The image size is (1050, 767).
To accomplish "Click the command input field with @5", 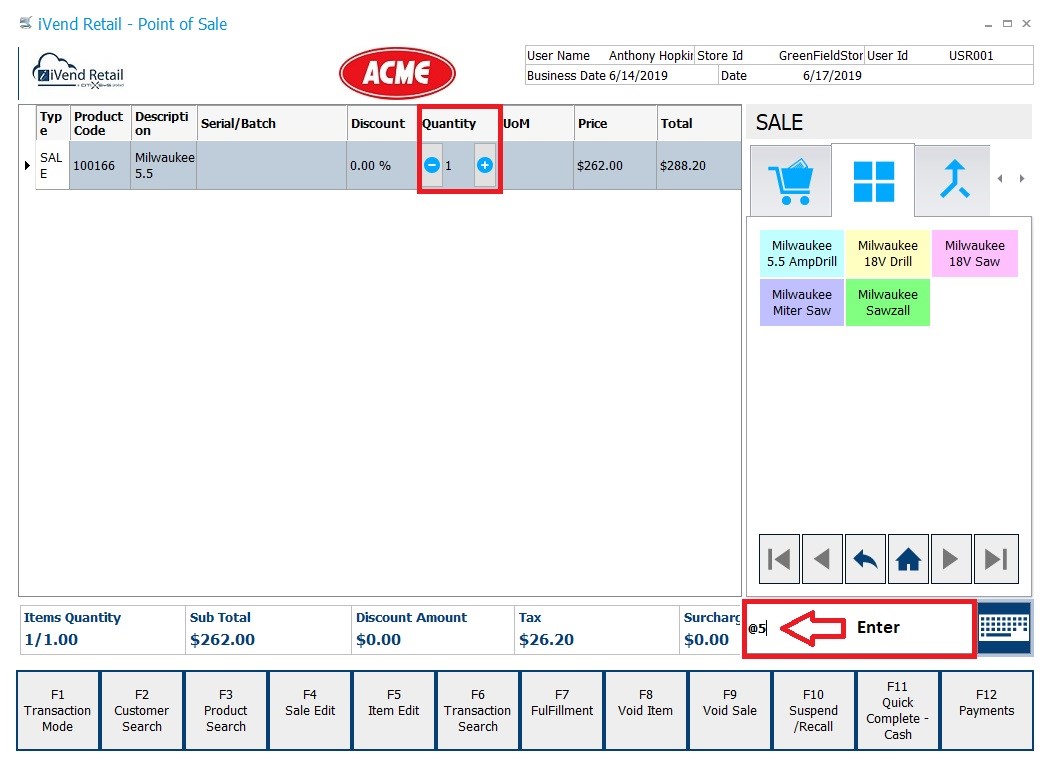I will (859, 628).
